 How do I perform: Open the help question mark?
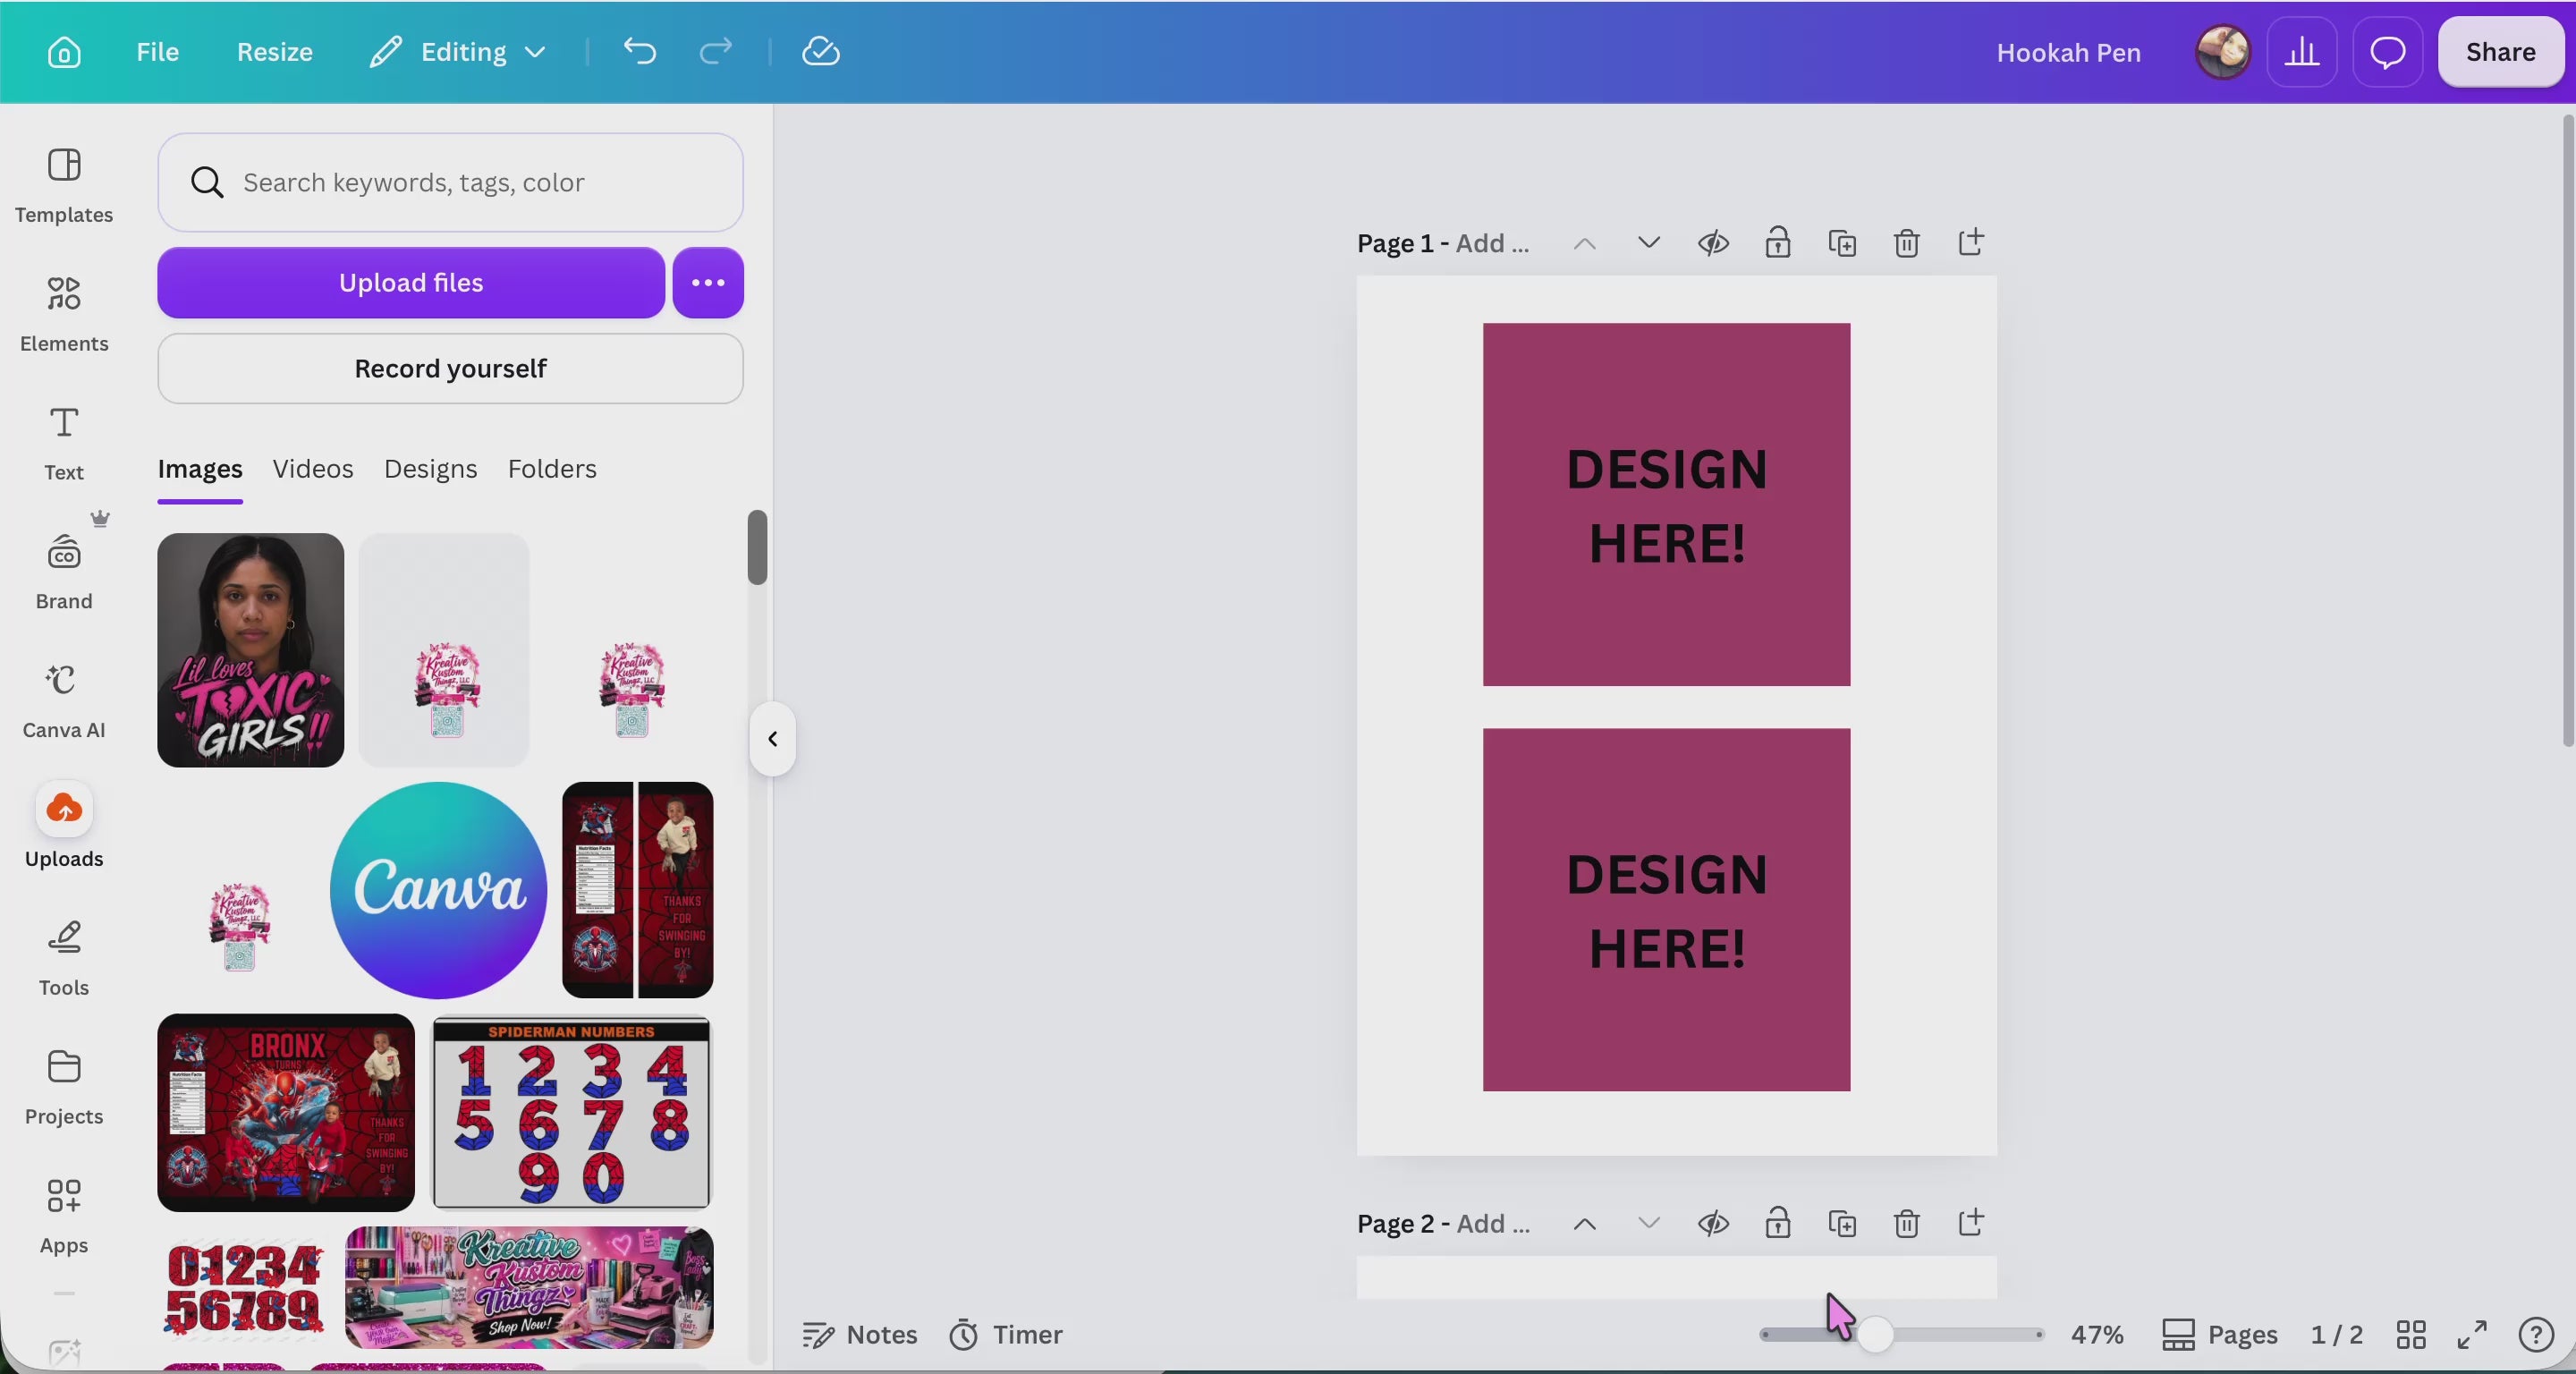(2536, 1334)
